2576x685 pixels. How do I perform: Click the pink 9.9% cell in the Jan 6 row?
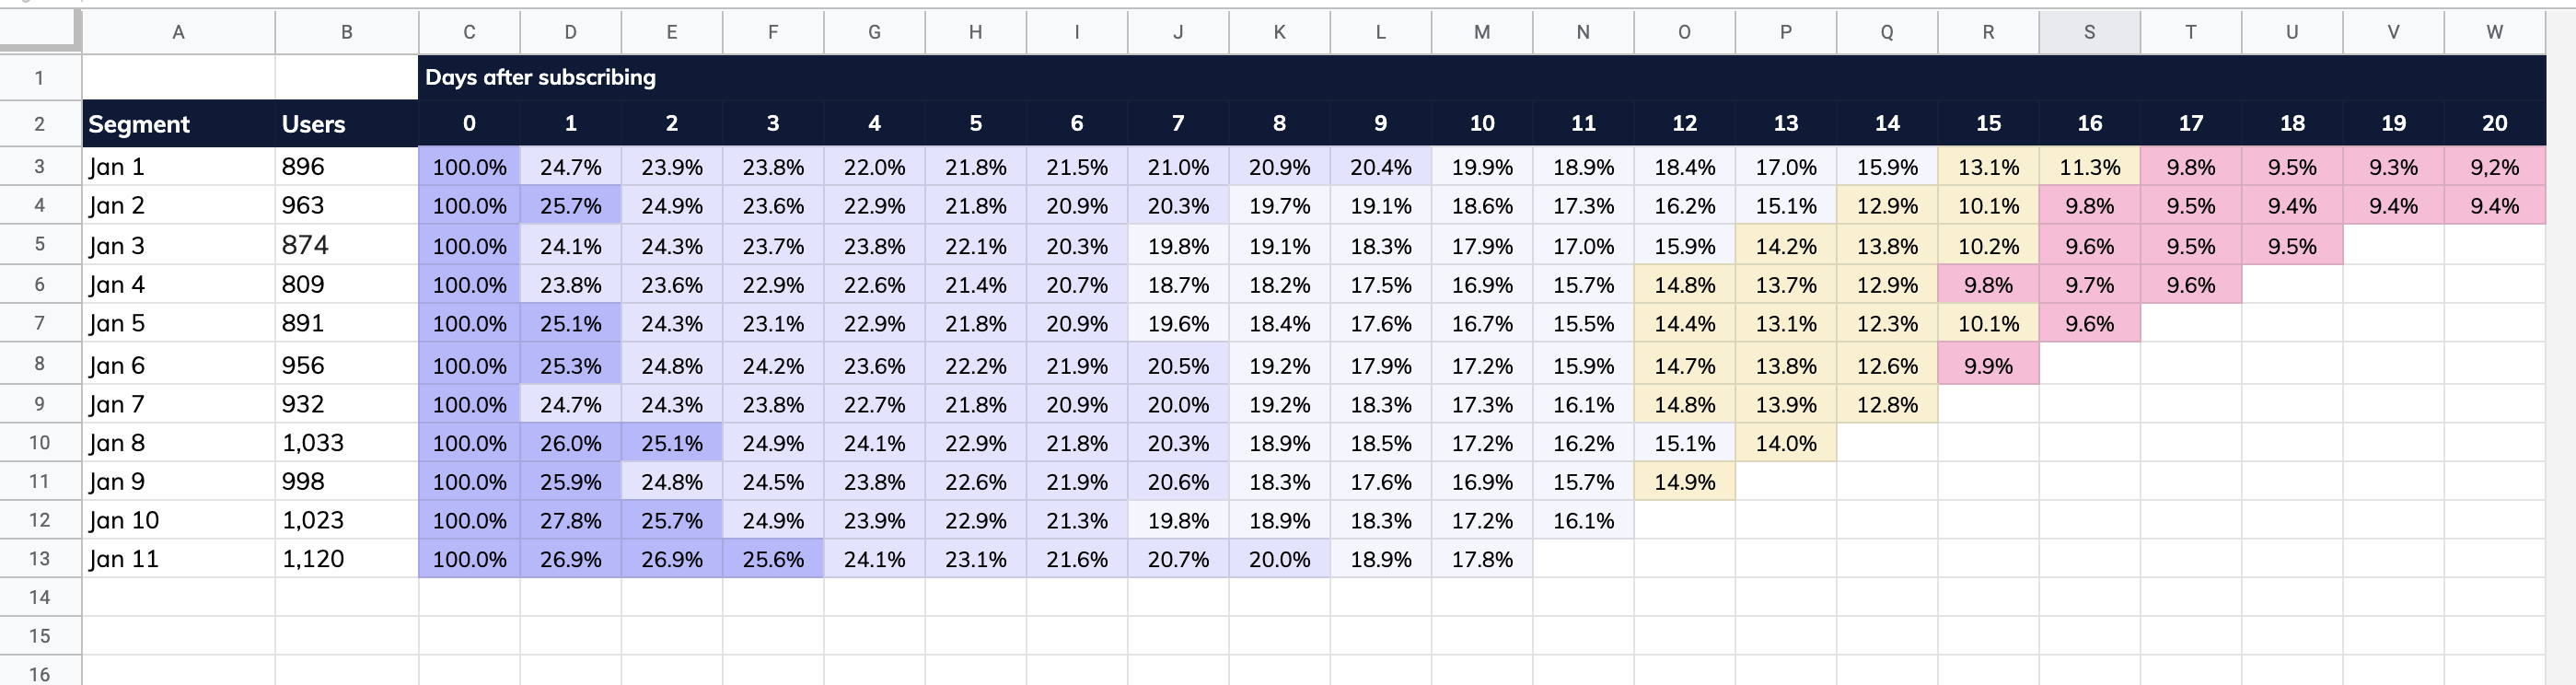[x=1988, y=364]
